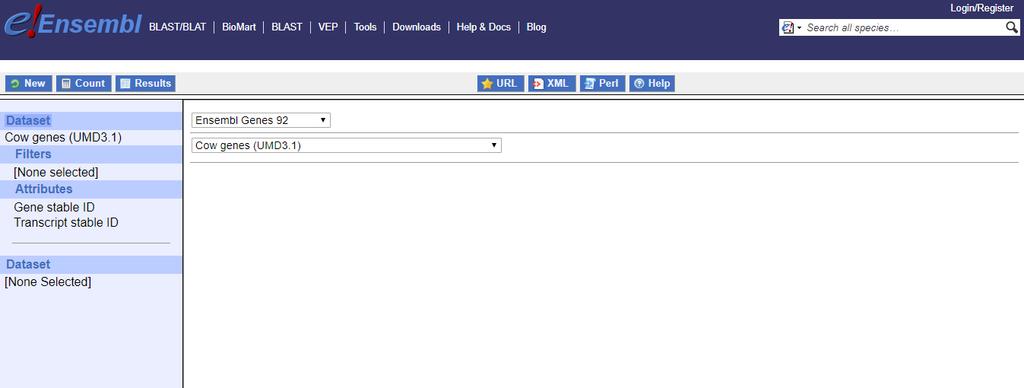Click [None selected] under Filters
The height and width of the screenshot is (388, 1024).
[x=56, y=172]
